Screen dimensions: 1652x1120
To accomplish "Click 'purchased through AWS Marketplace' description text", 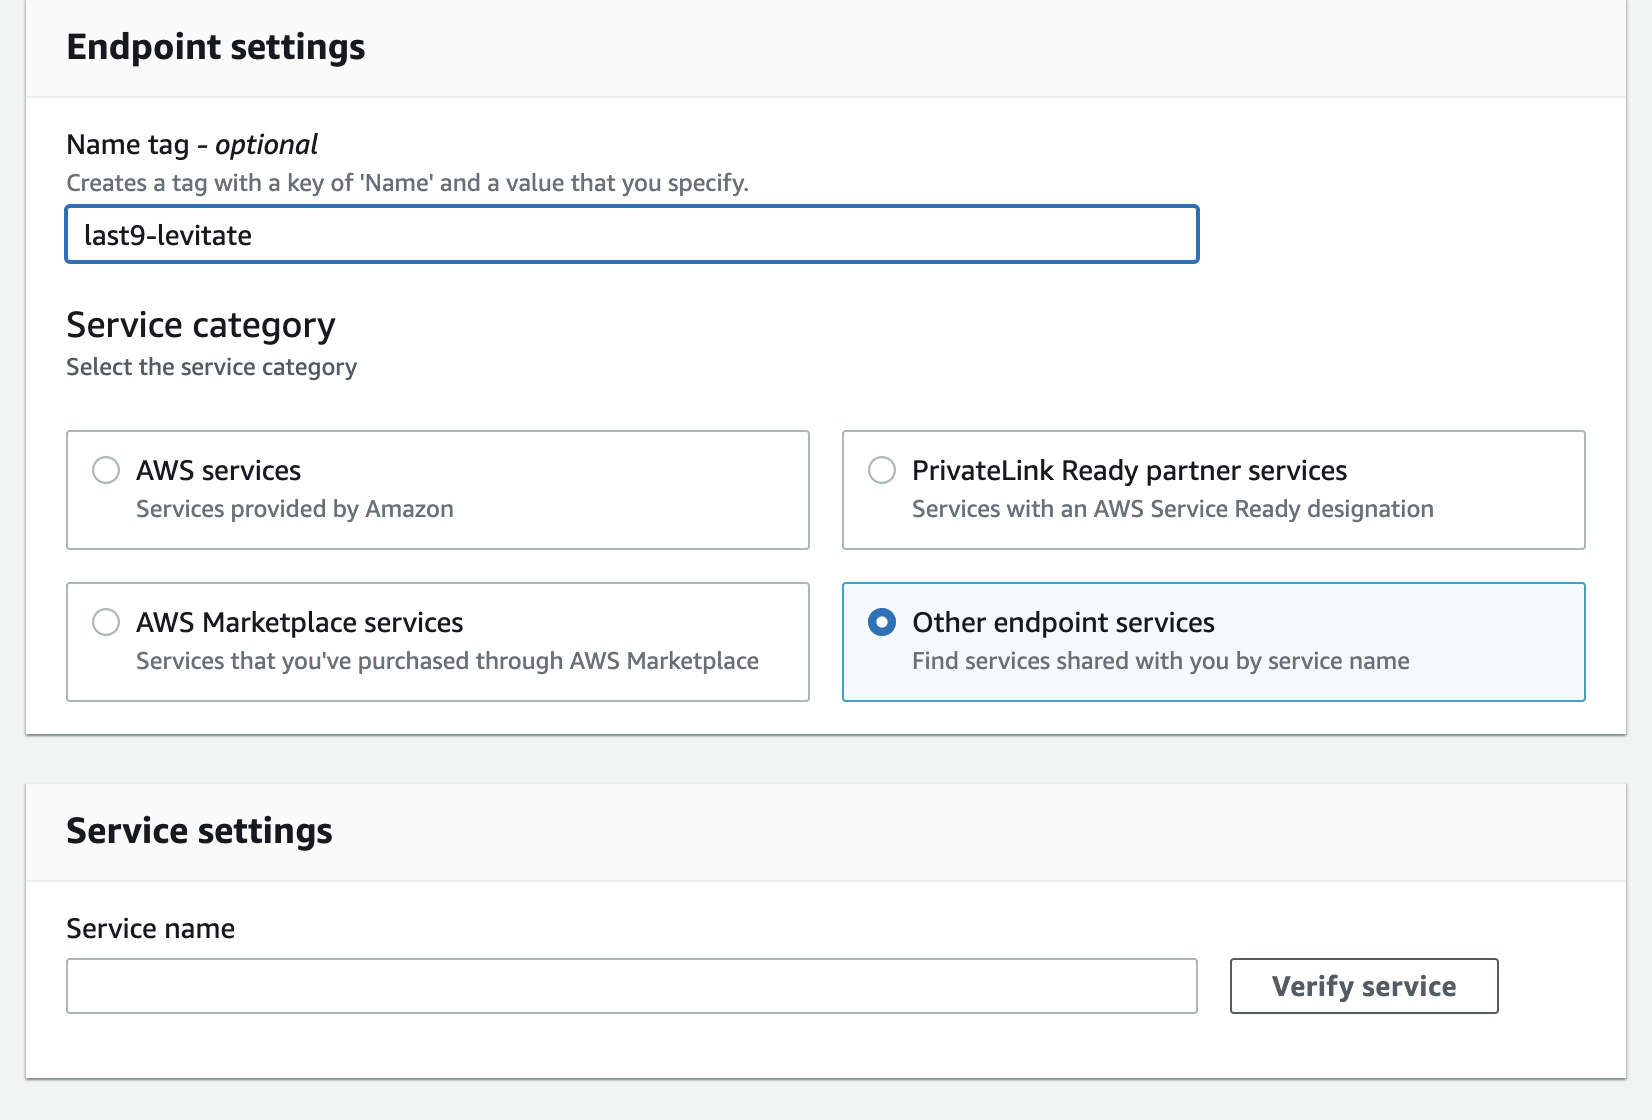I will [447, 661].
